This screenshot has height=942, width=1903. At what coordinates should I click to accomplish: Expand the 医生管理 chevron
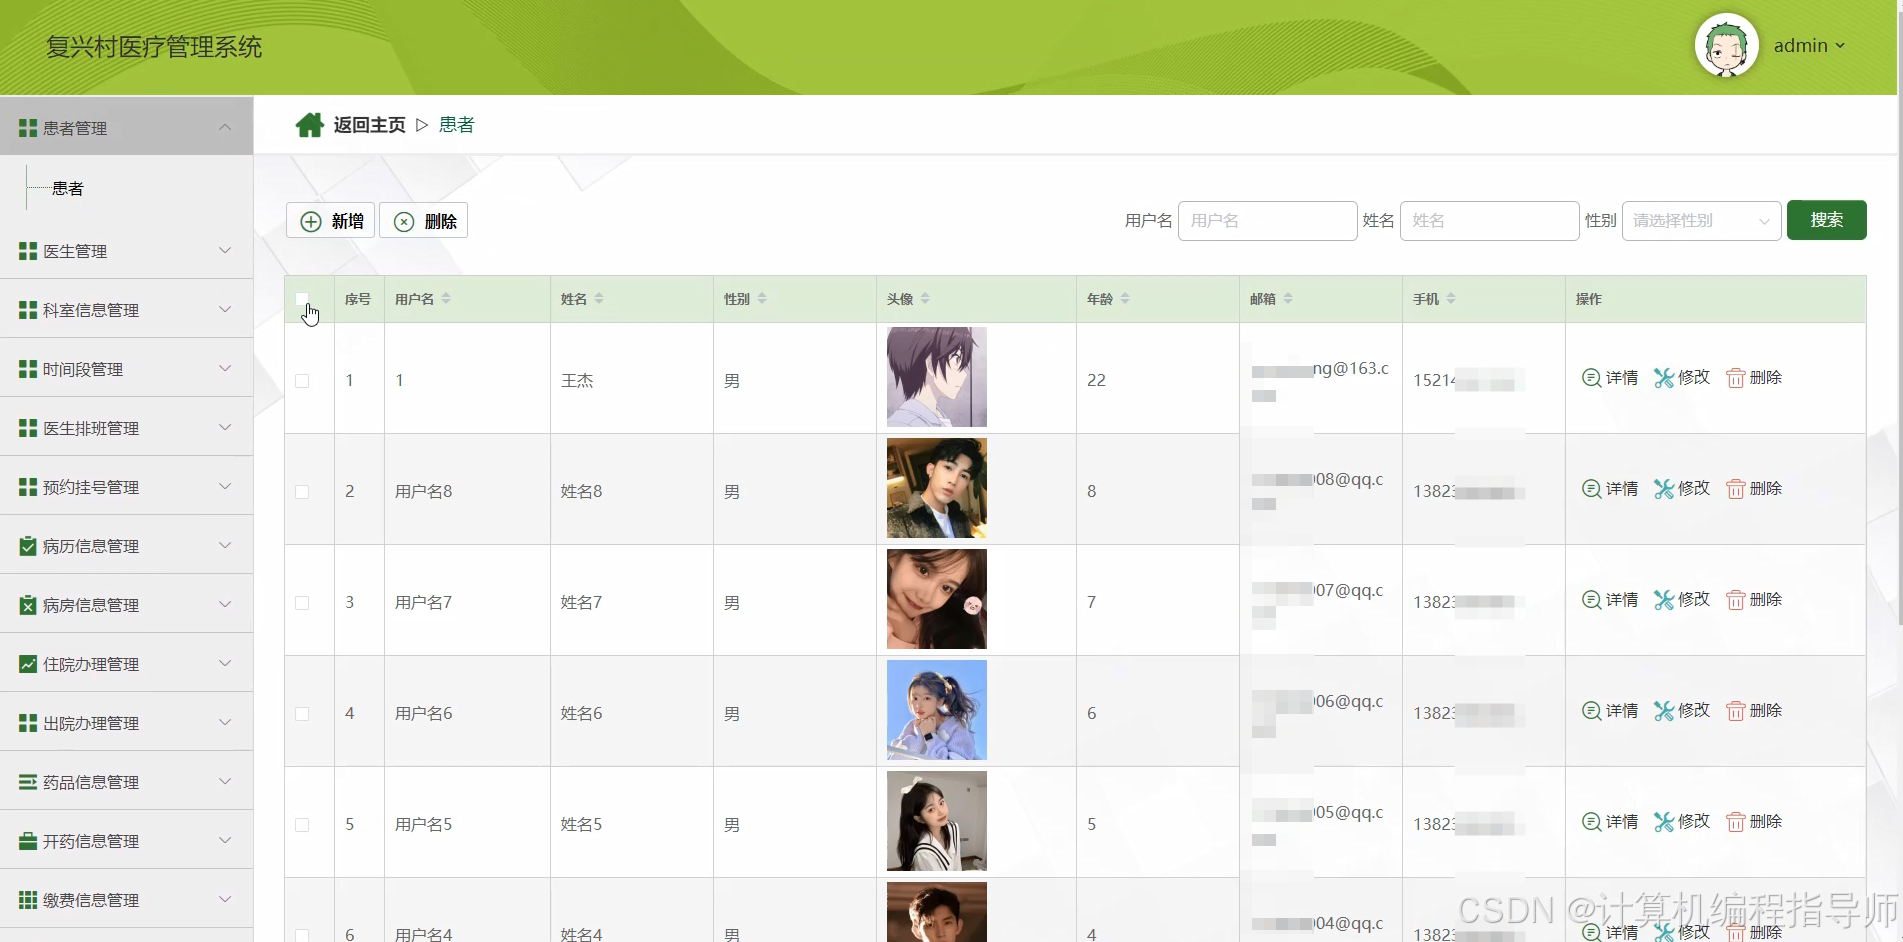pos(225,250)
